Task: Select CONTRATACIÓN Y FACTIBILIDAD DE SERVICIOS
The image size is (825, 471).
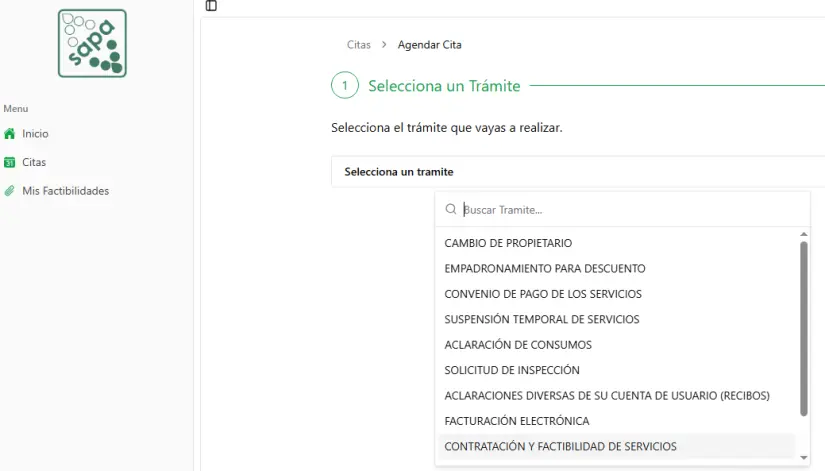Action: click(x=617, y=446)
